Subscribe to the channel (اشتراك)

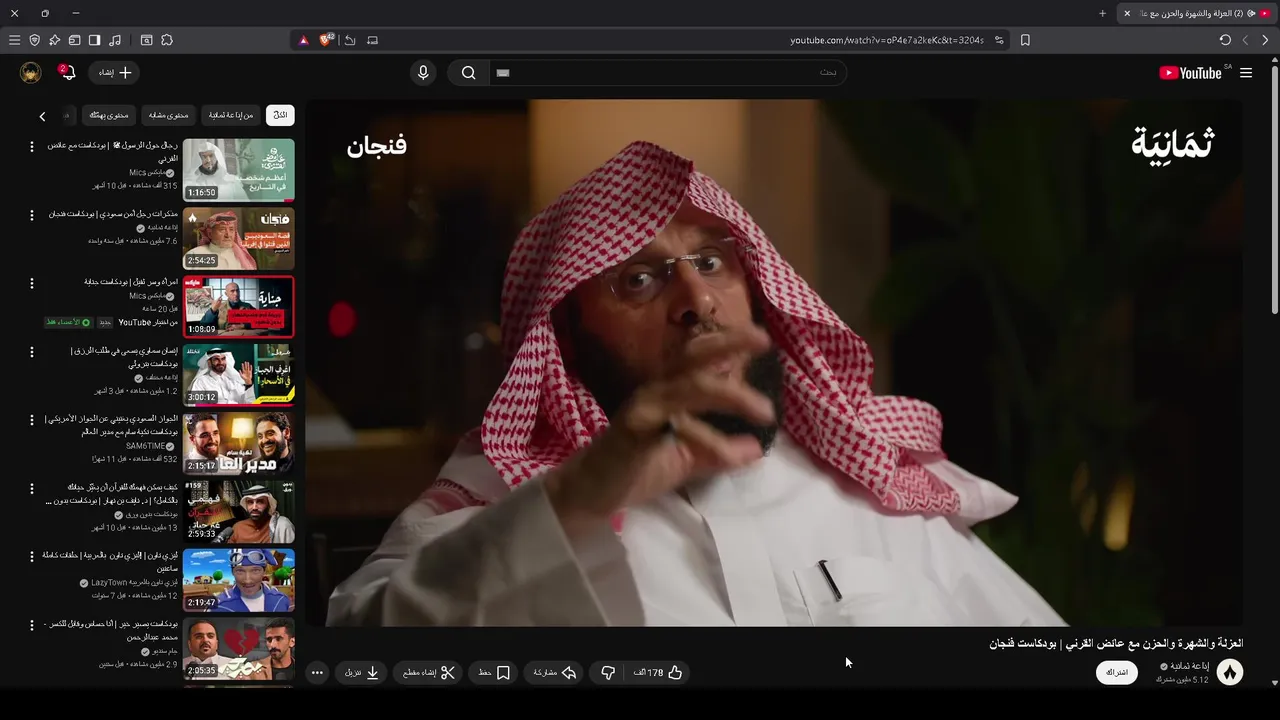click(1116, 672)
